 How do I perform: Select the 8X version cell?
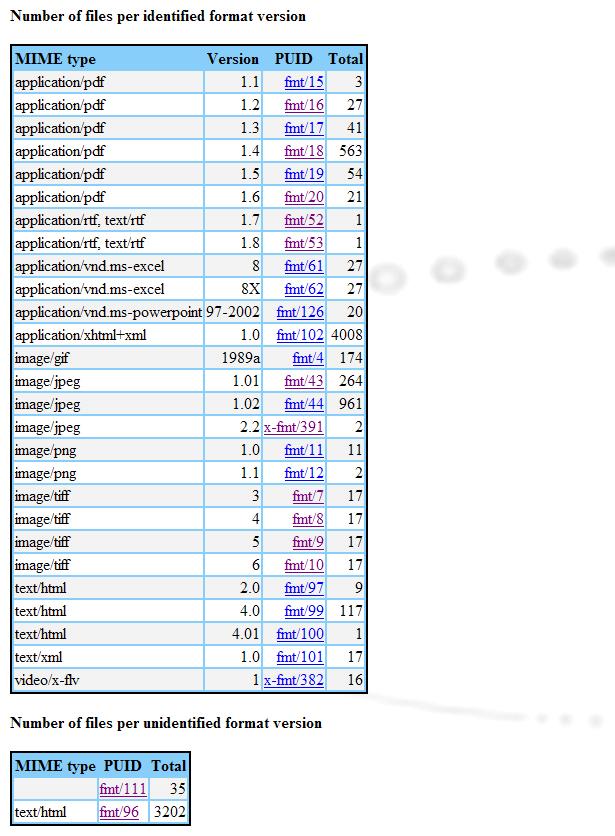(x=233, y=289)
